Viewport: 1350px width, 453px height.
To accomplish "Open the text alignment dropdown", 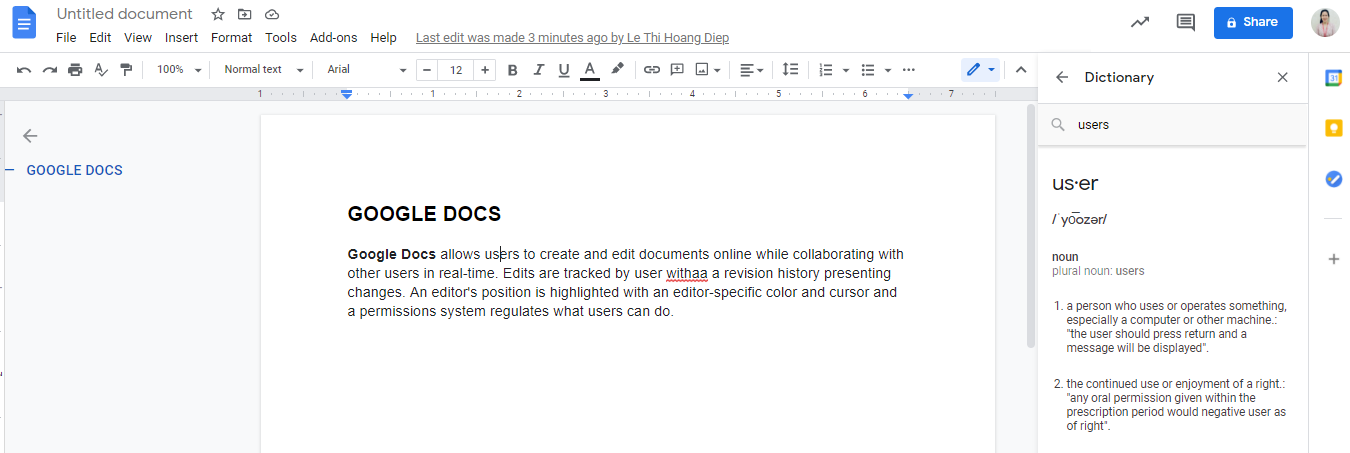I will pos(752,70).
